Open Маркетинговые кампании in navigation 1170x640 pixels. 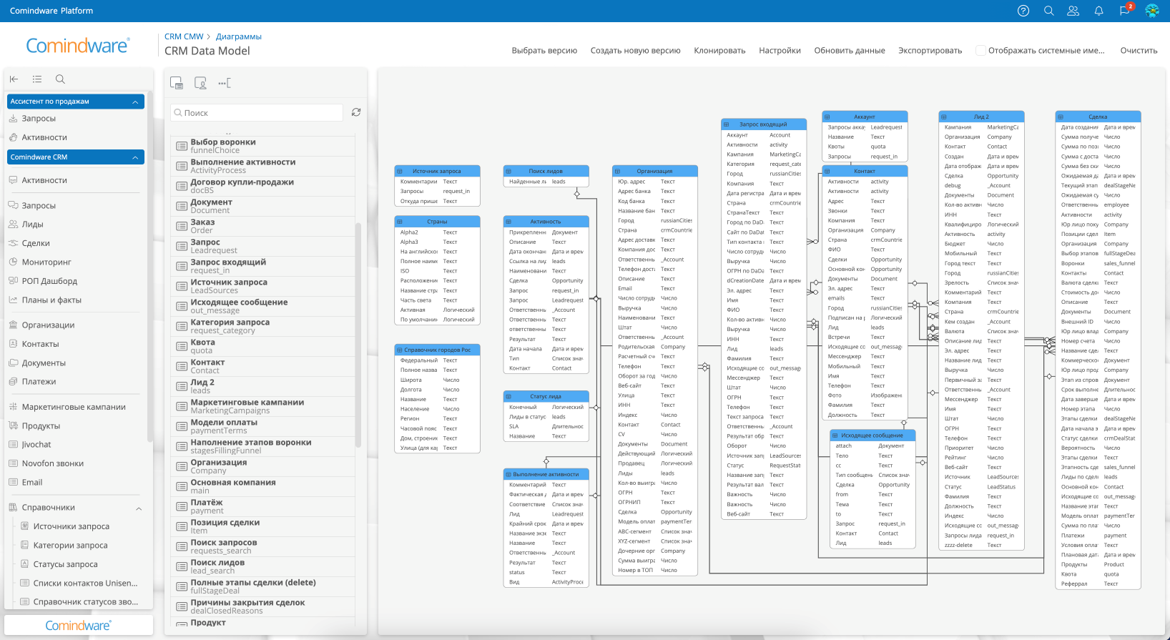(74, 407)
